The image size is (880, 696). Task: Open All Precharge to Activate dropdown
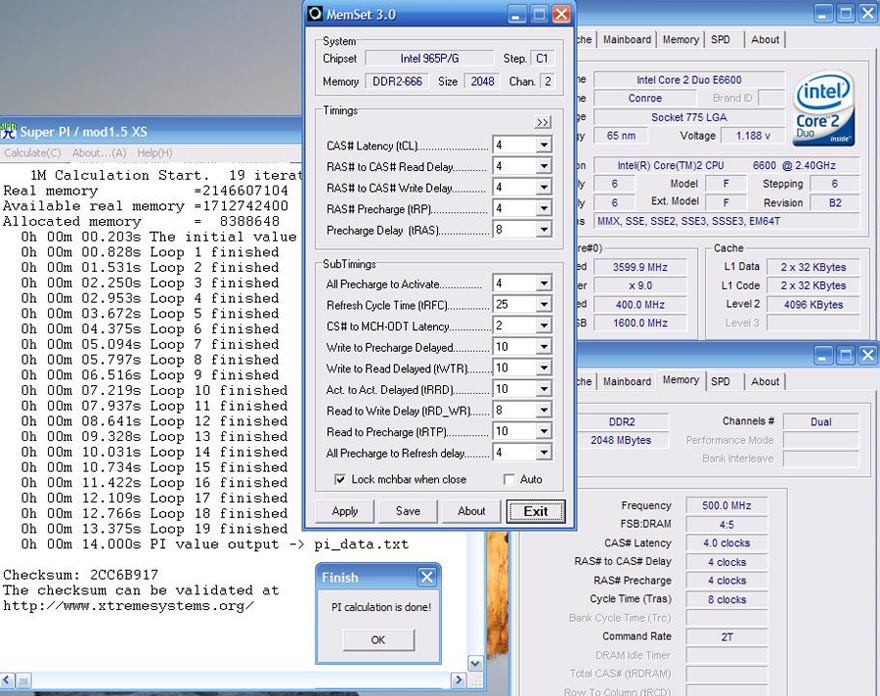point(543,283)
